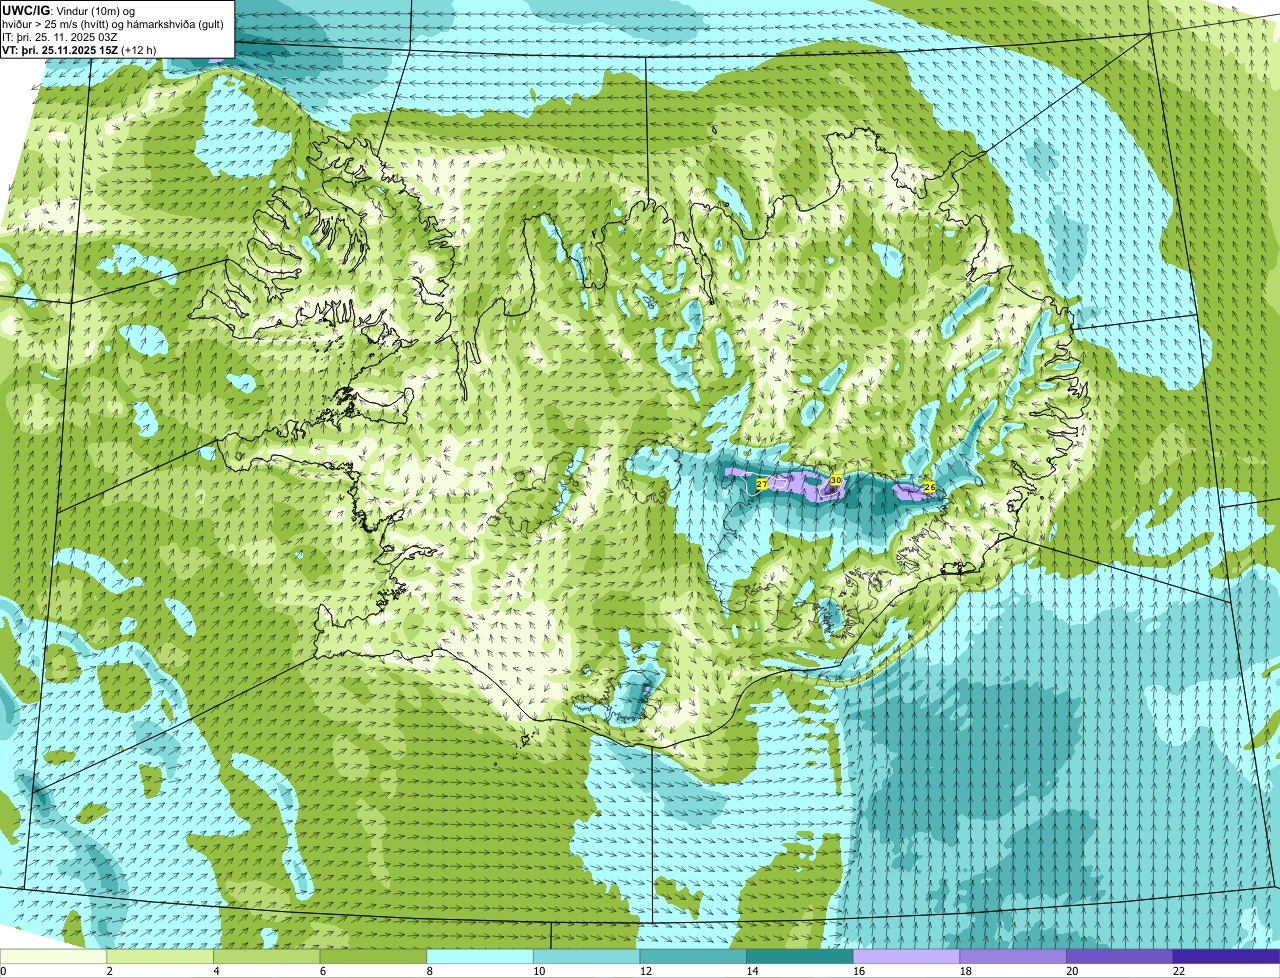
Task: Click the 20–22 m/s violet legend swatch
Action: click(1120, 956)
